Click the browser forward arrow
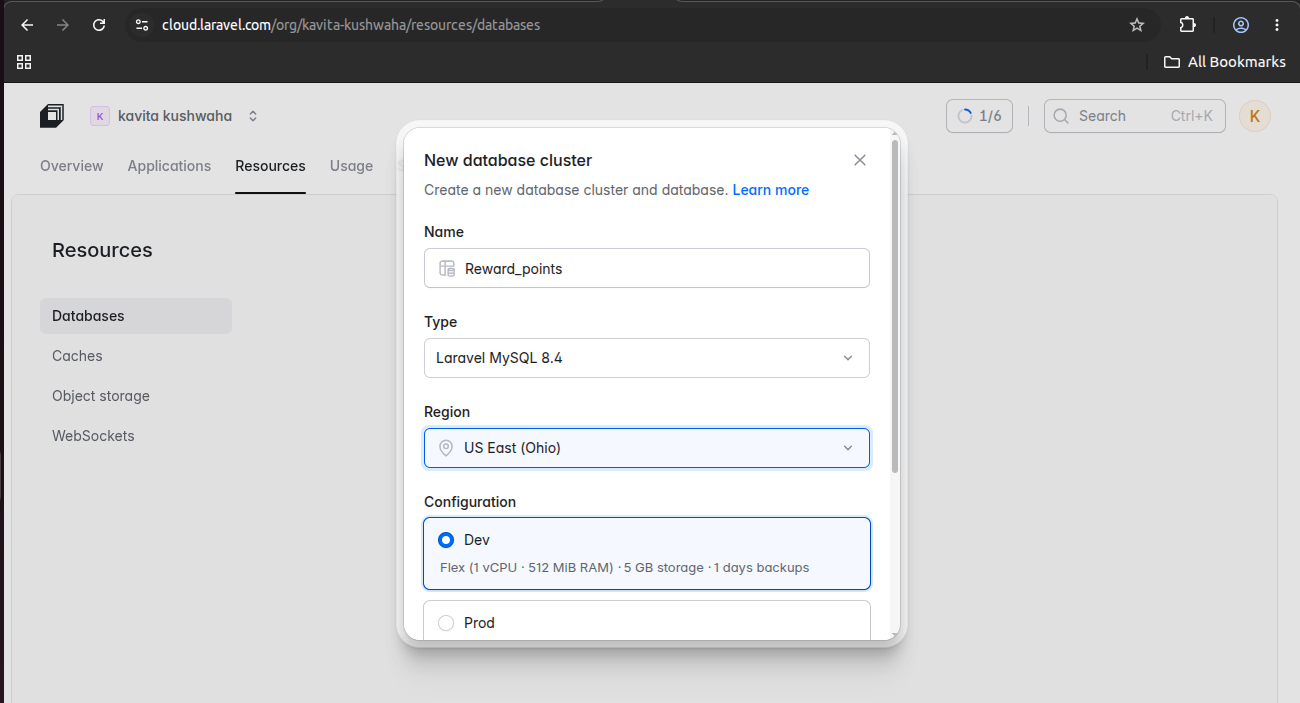This screenshot has width=1300, height=703. click(x=63, y=25)
